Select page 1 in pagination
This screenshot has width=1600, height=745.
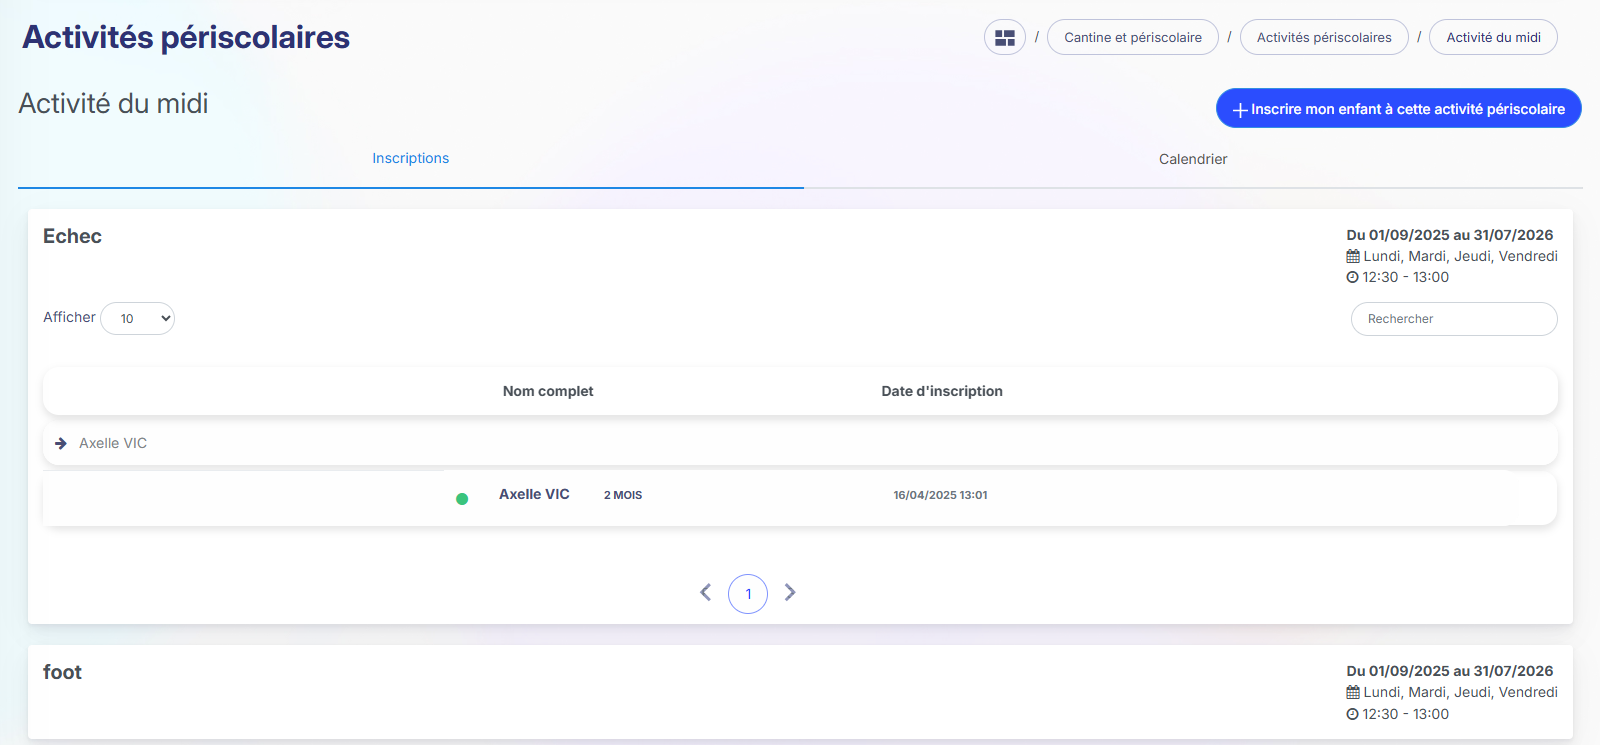(748, 594)
